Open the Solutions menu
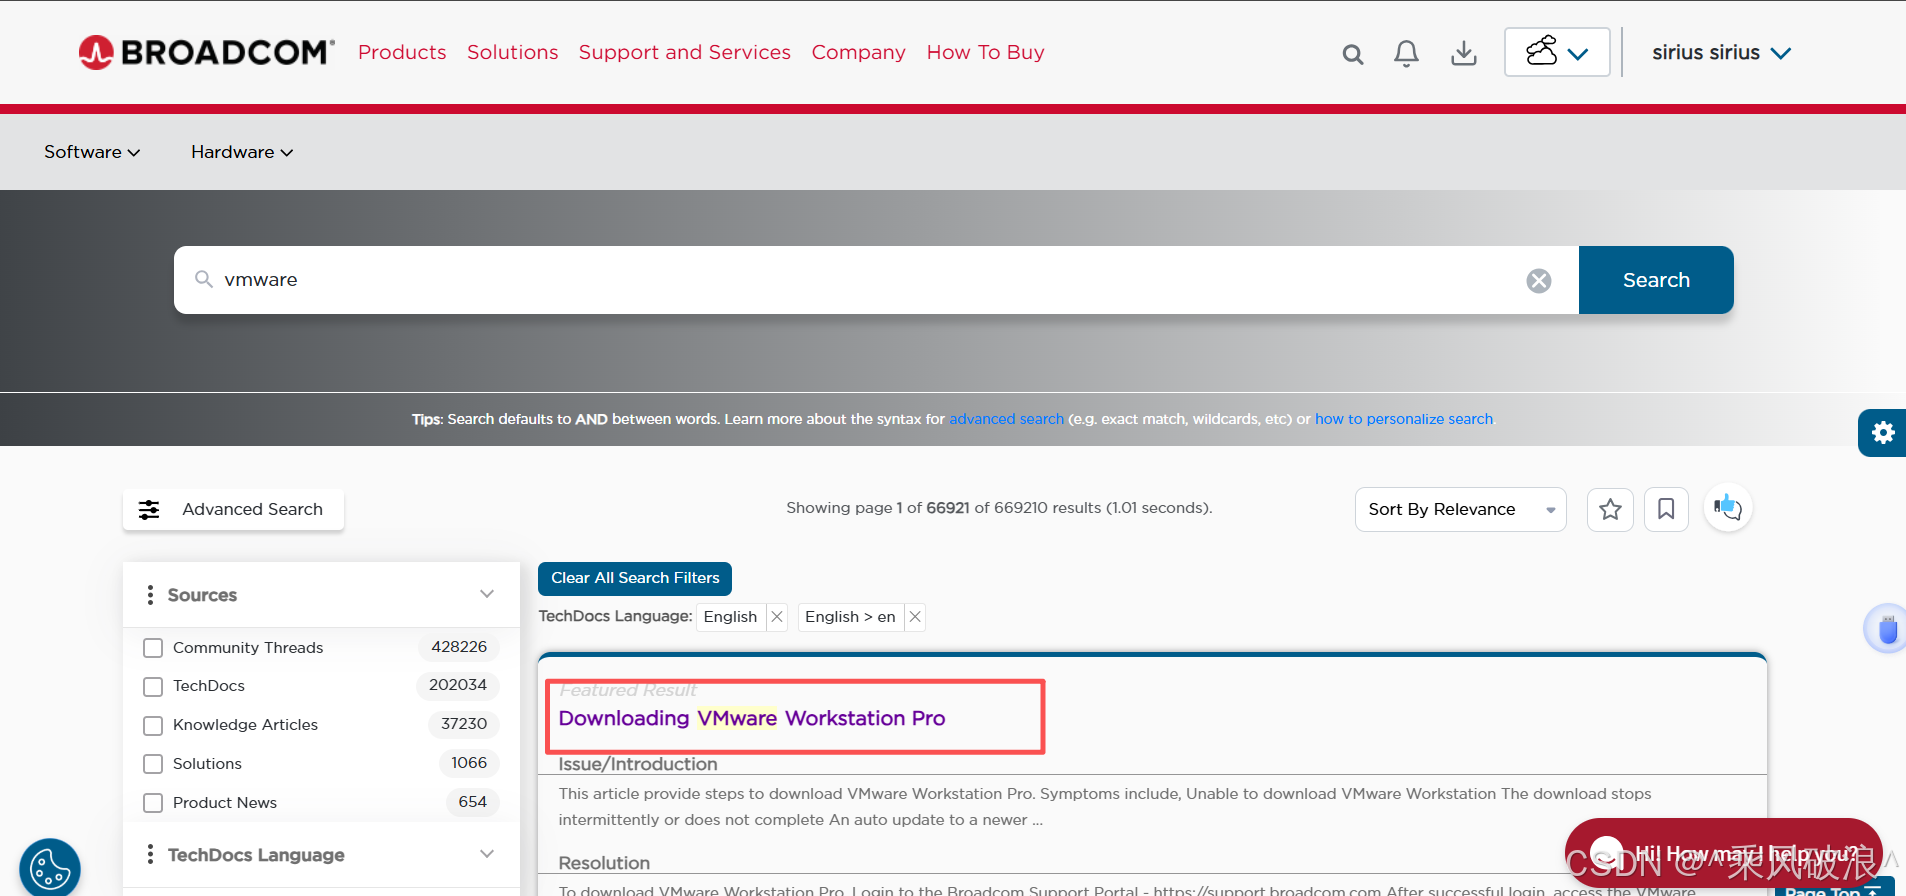The width and height of the screenshot is (1906, 896). coord(512,52)
